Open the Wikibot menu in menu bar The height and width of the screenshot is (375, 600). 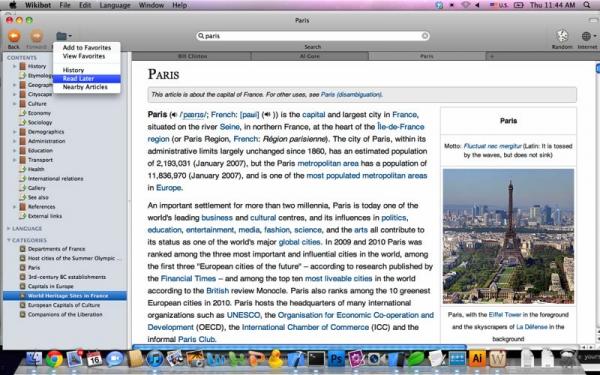(x=39, y=5)
